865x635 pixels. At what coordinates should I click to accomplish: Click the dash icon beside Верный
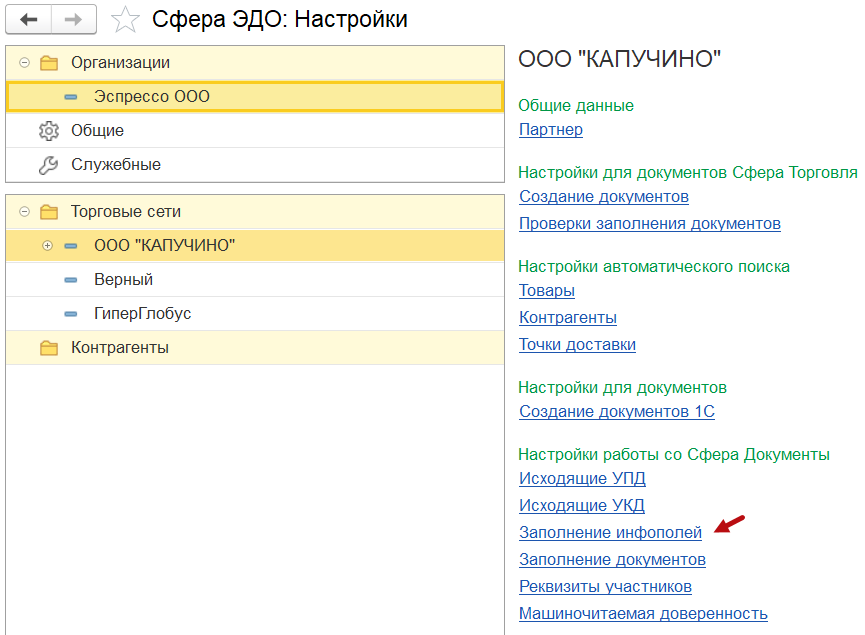click(71, 280)
